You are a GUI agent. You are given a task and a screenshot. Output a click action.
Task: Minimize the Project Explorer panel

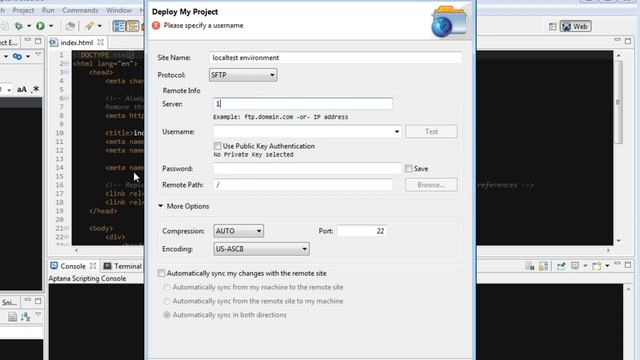pyautogui.click(x=27, y=40)
